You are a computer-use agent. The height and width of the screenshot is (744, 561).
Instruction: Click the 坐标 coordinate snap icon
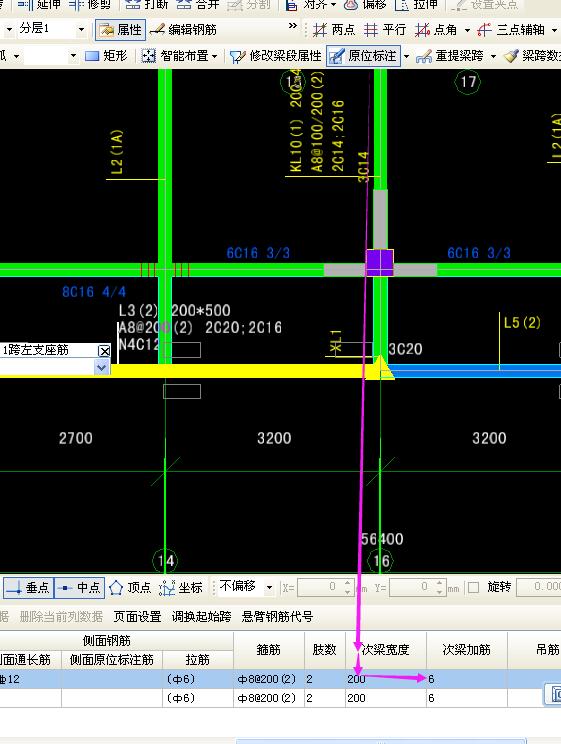click(x=181, y=587)
